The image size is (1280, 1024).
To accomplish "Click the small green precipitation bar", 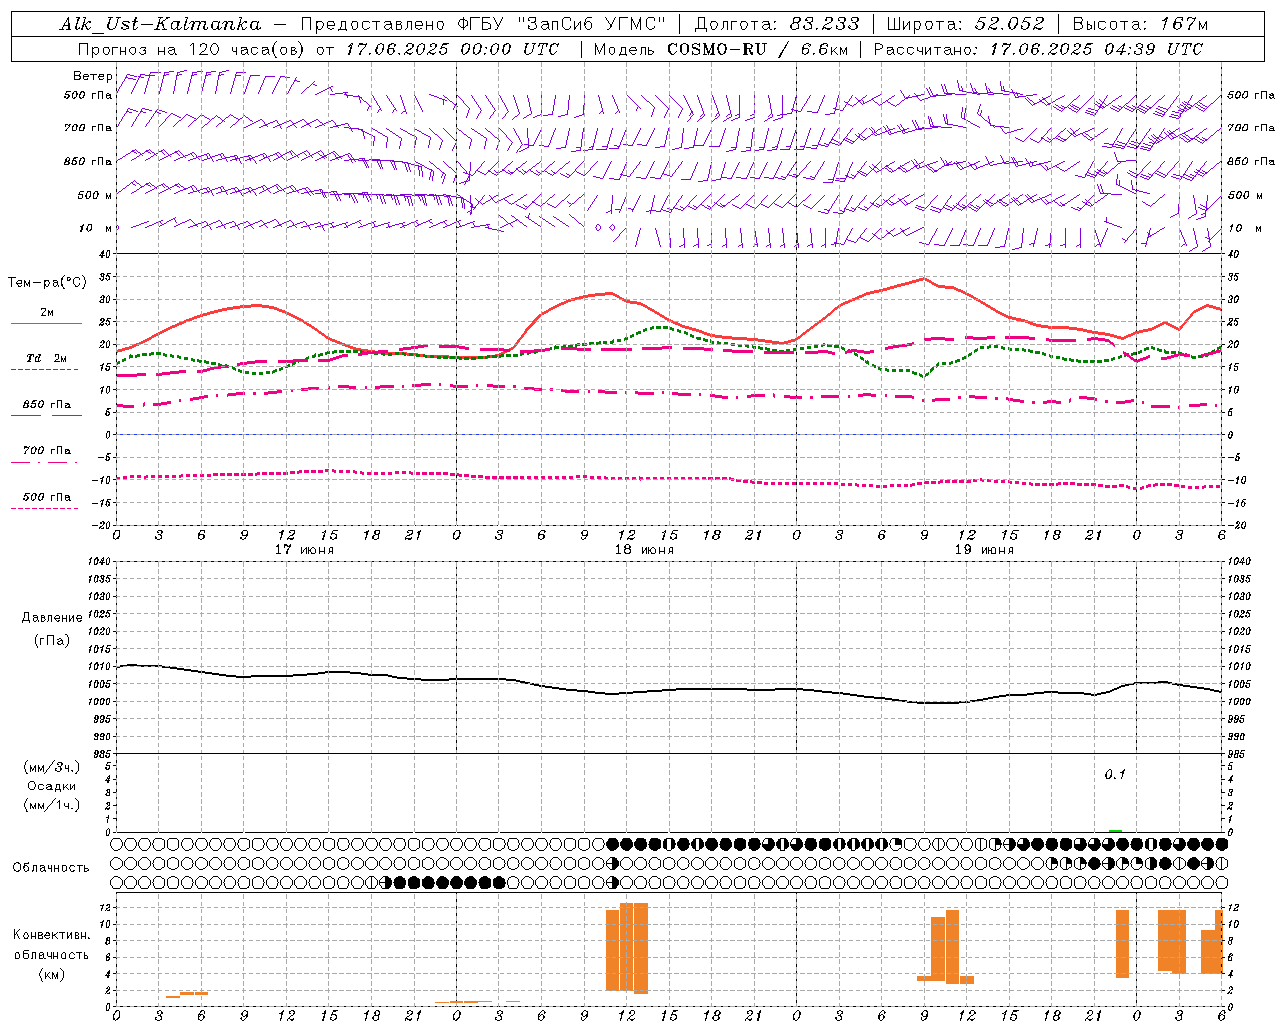I will point(1115,831).
